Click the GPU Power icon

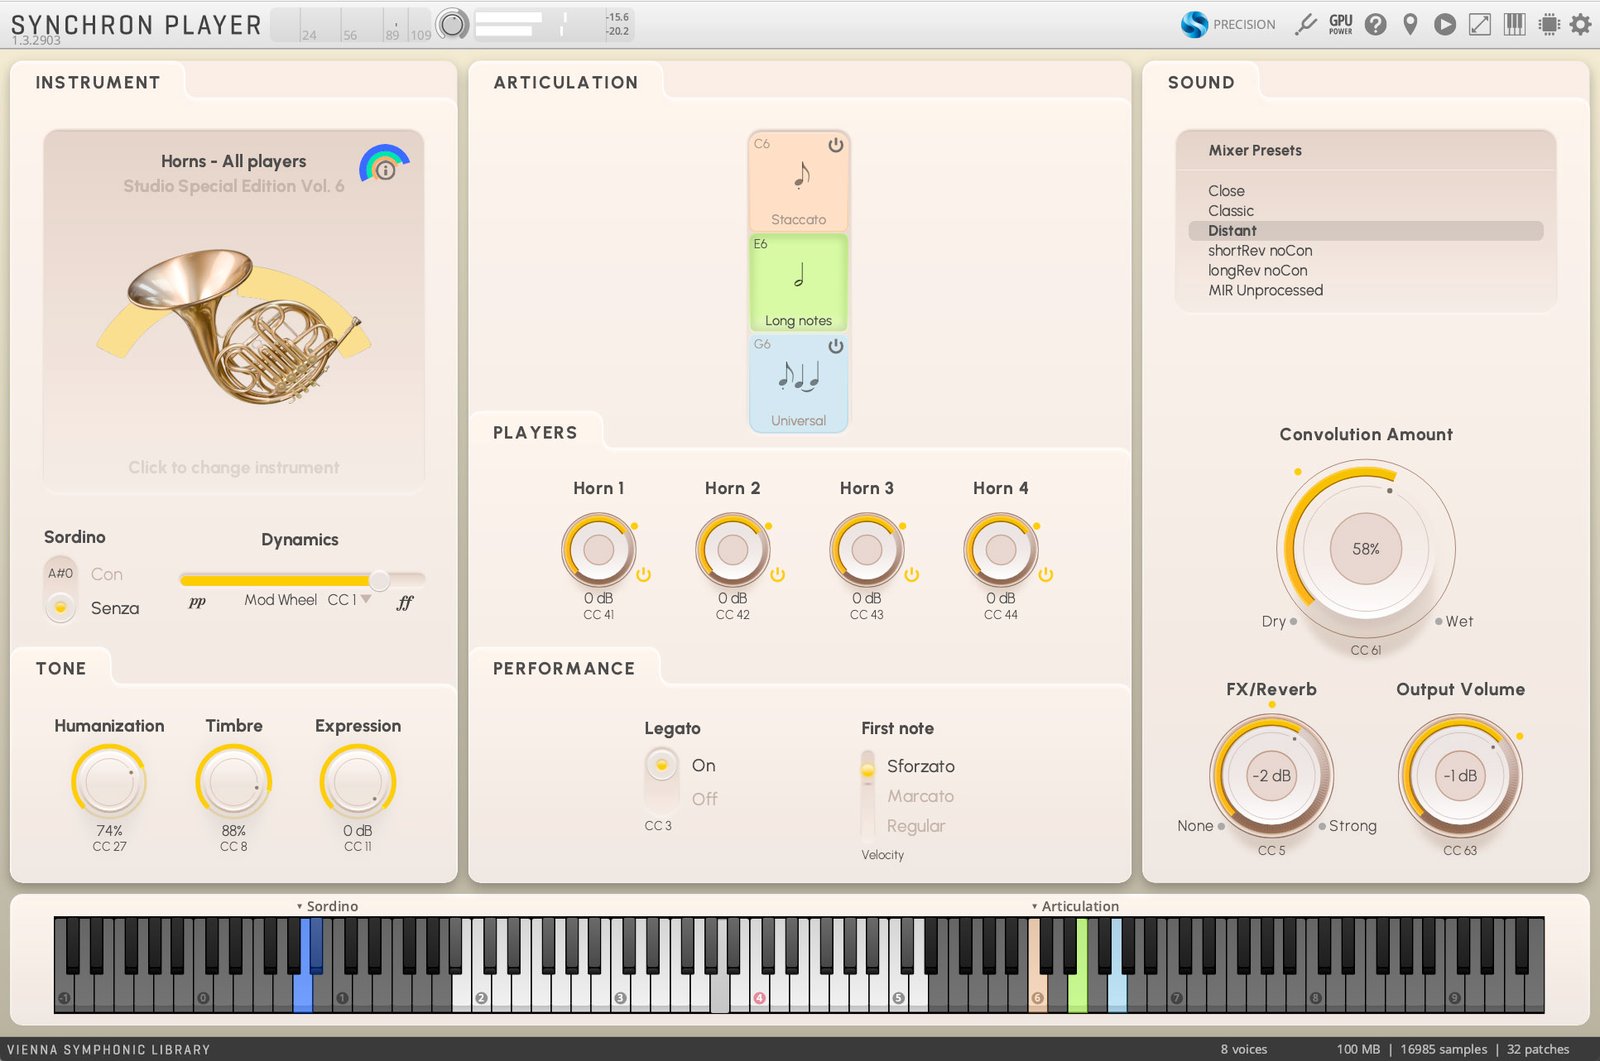1340,25
